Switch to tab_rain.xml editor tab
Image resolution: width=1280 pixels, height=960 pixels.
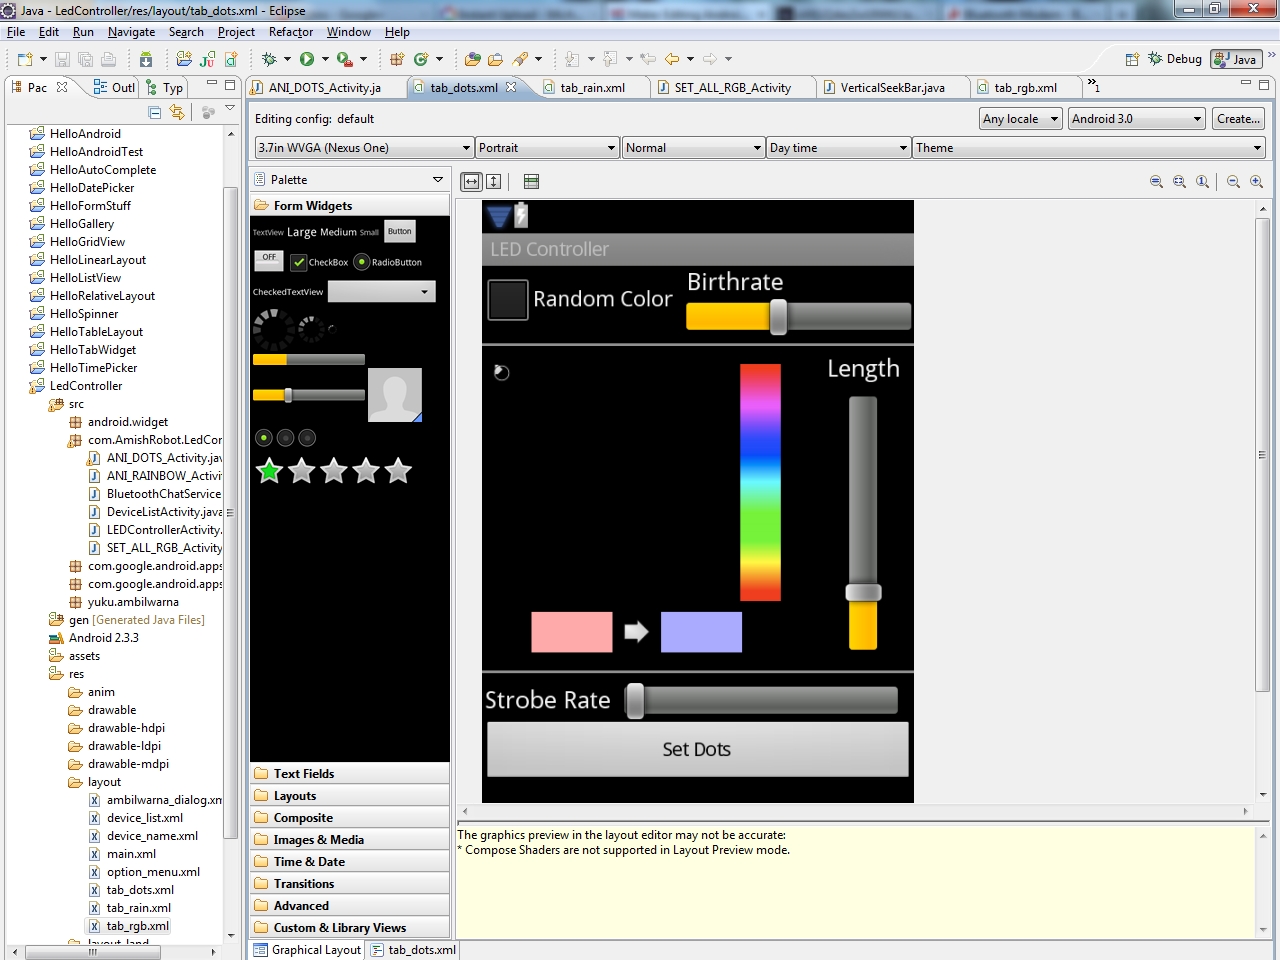click(x=592, y=88)
